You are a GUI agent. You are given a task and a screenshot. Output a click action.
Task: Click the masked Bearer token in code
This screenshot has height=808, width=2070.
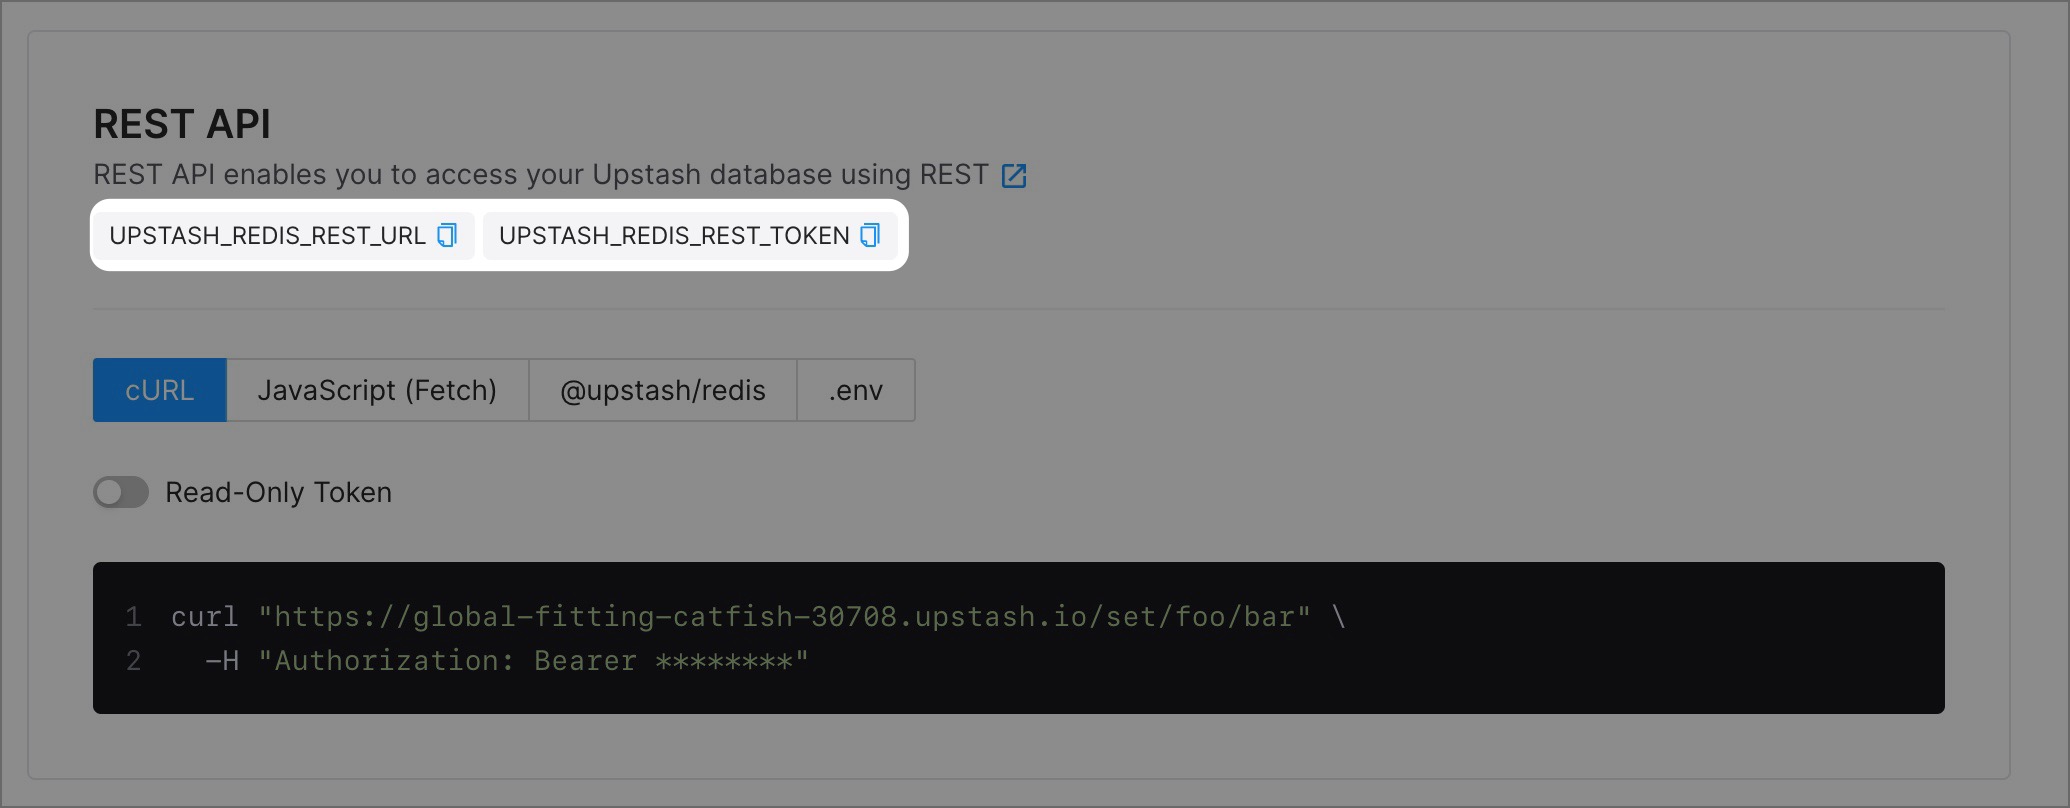[724, 661]
